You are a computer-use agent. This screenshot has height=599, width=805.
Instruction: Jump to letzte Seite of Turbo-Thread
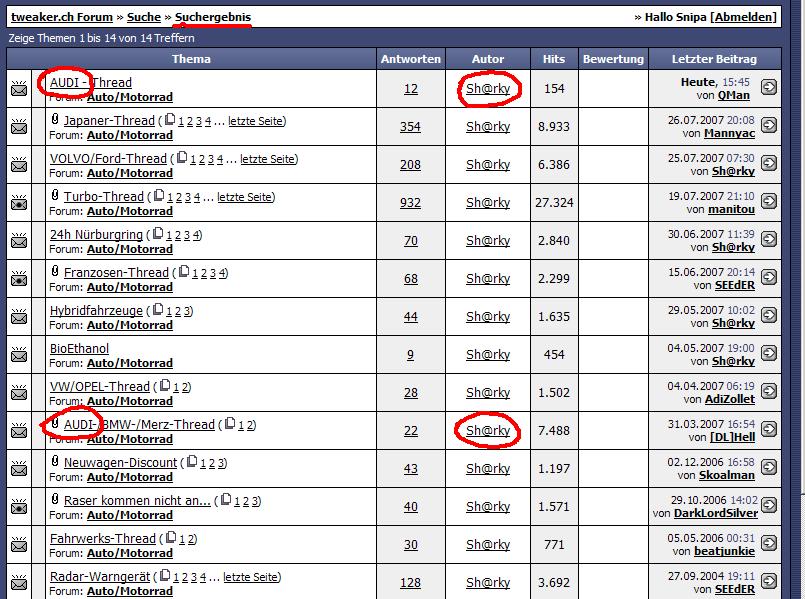pos(245,197)
